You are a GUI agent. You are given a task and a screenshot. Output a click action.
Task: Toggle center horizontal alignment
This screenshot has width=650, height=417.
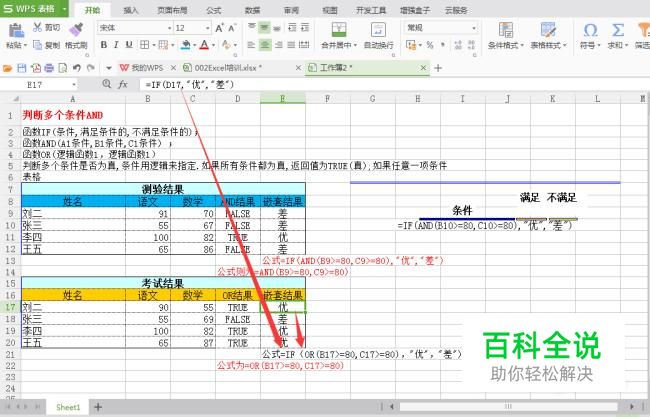pos(264,45)
